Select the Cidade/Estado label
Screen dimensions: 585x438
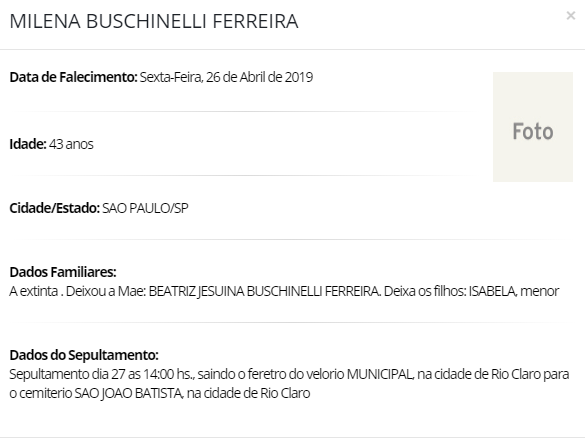tap(54, 208)
